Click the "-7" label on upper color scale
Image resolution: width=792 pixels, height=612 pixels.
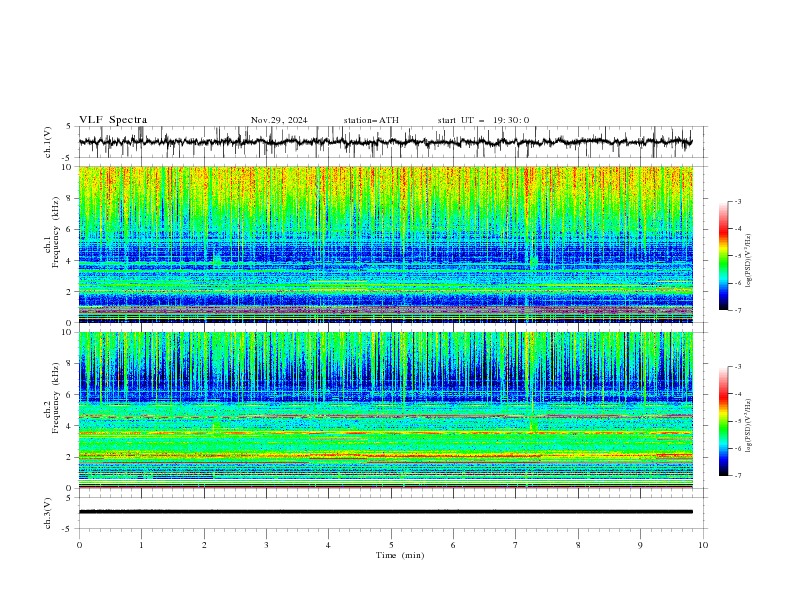click(x=737, y=311)
